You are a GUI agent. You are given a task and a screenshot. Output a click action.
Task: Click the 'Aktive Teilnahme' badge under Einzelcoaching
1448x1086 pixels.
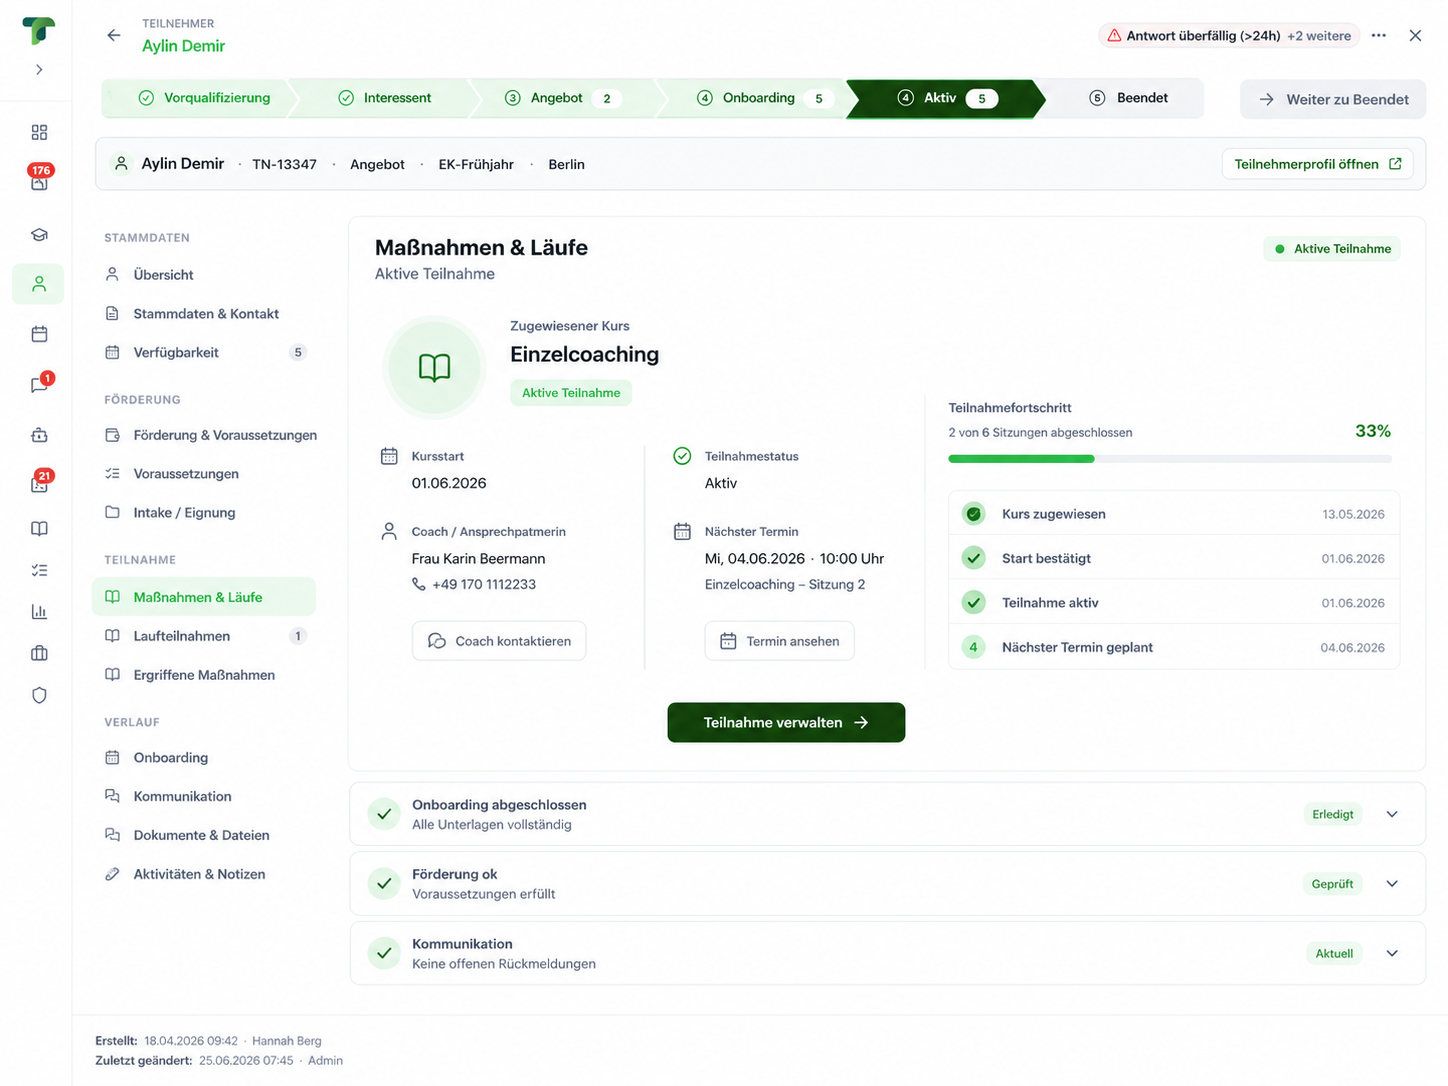coord(571,393)
